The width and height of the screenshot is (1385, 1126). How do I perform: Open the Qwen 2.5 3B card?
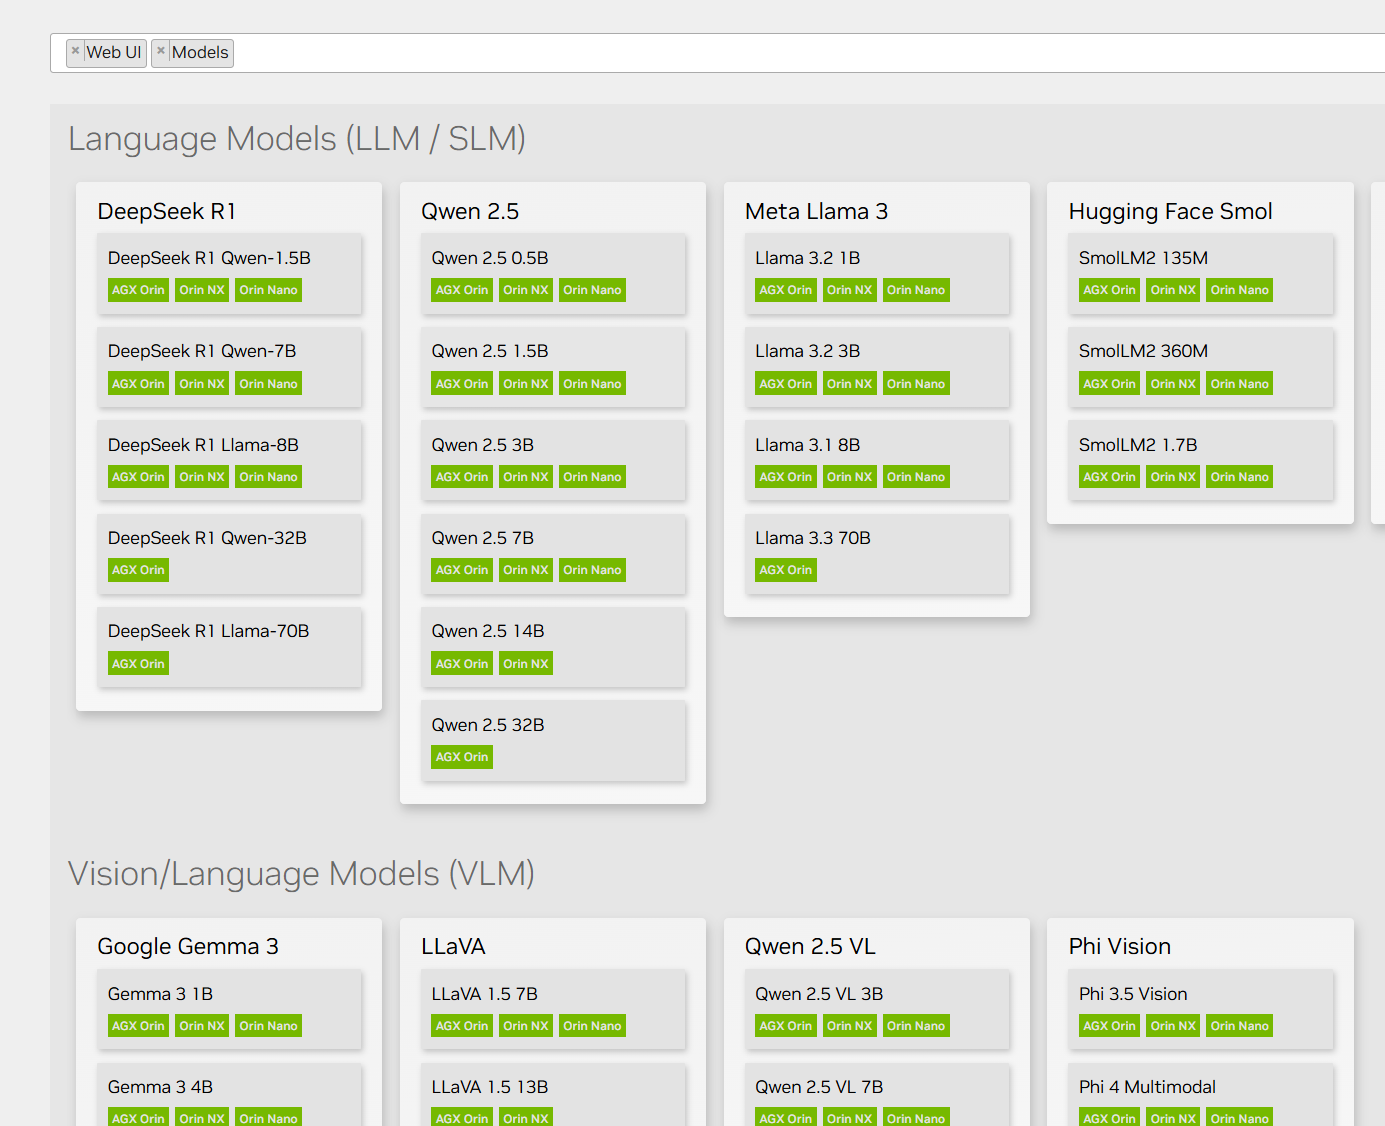point(553,461)
